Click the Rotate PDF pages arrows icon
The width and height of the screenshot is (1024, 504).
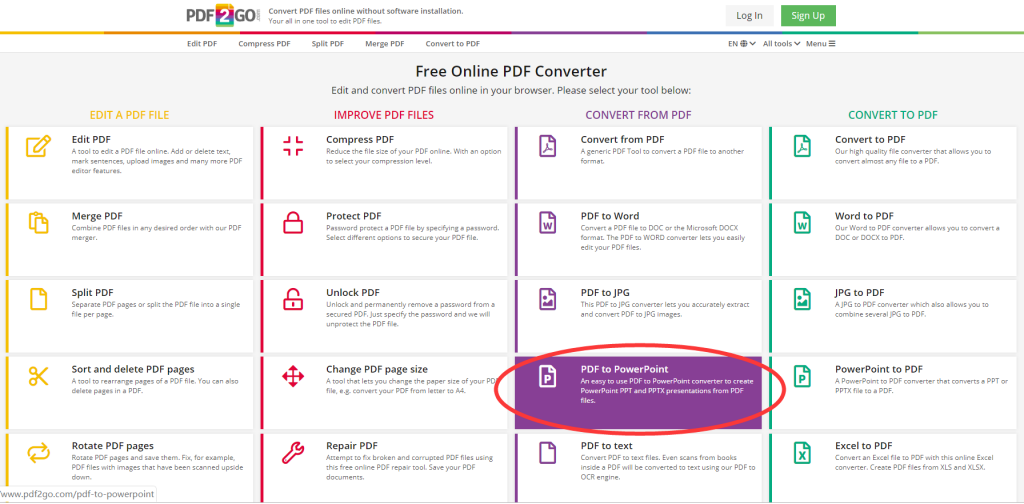tap(39, 452)
